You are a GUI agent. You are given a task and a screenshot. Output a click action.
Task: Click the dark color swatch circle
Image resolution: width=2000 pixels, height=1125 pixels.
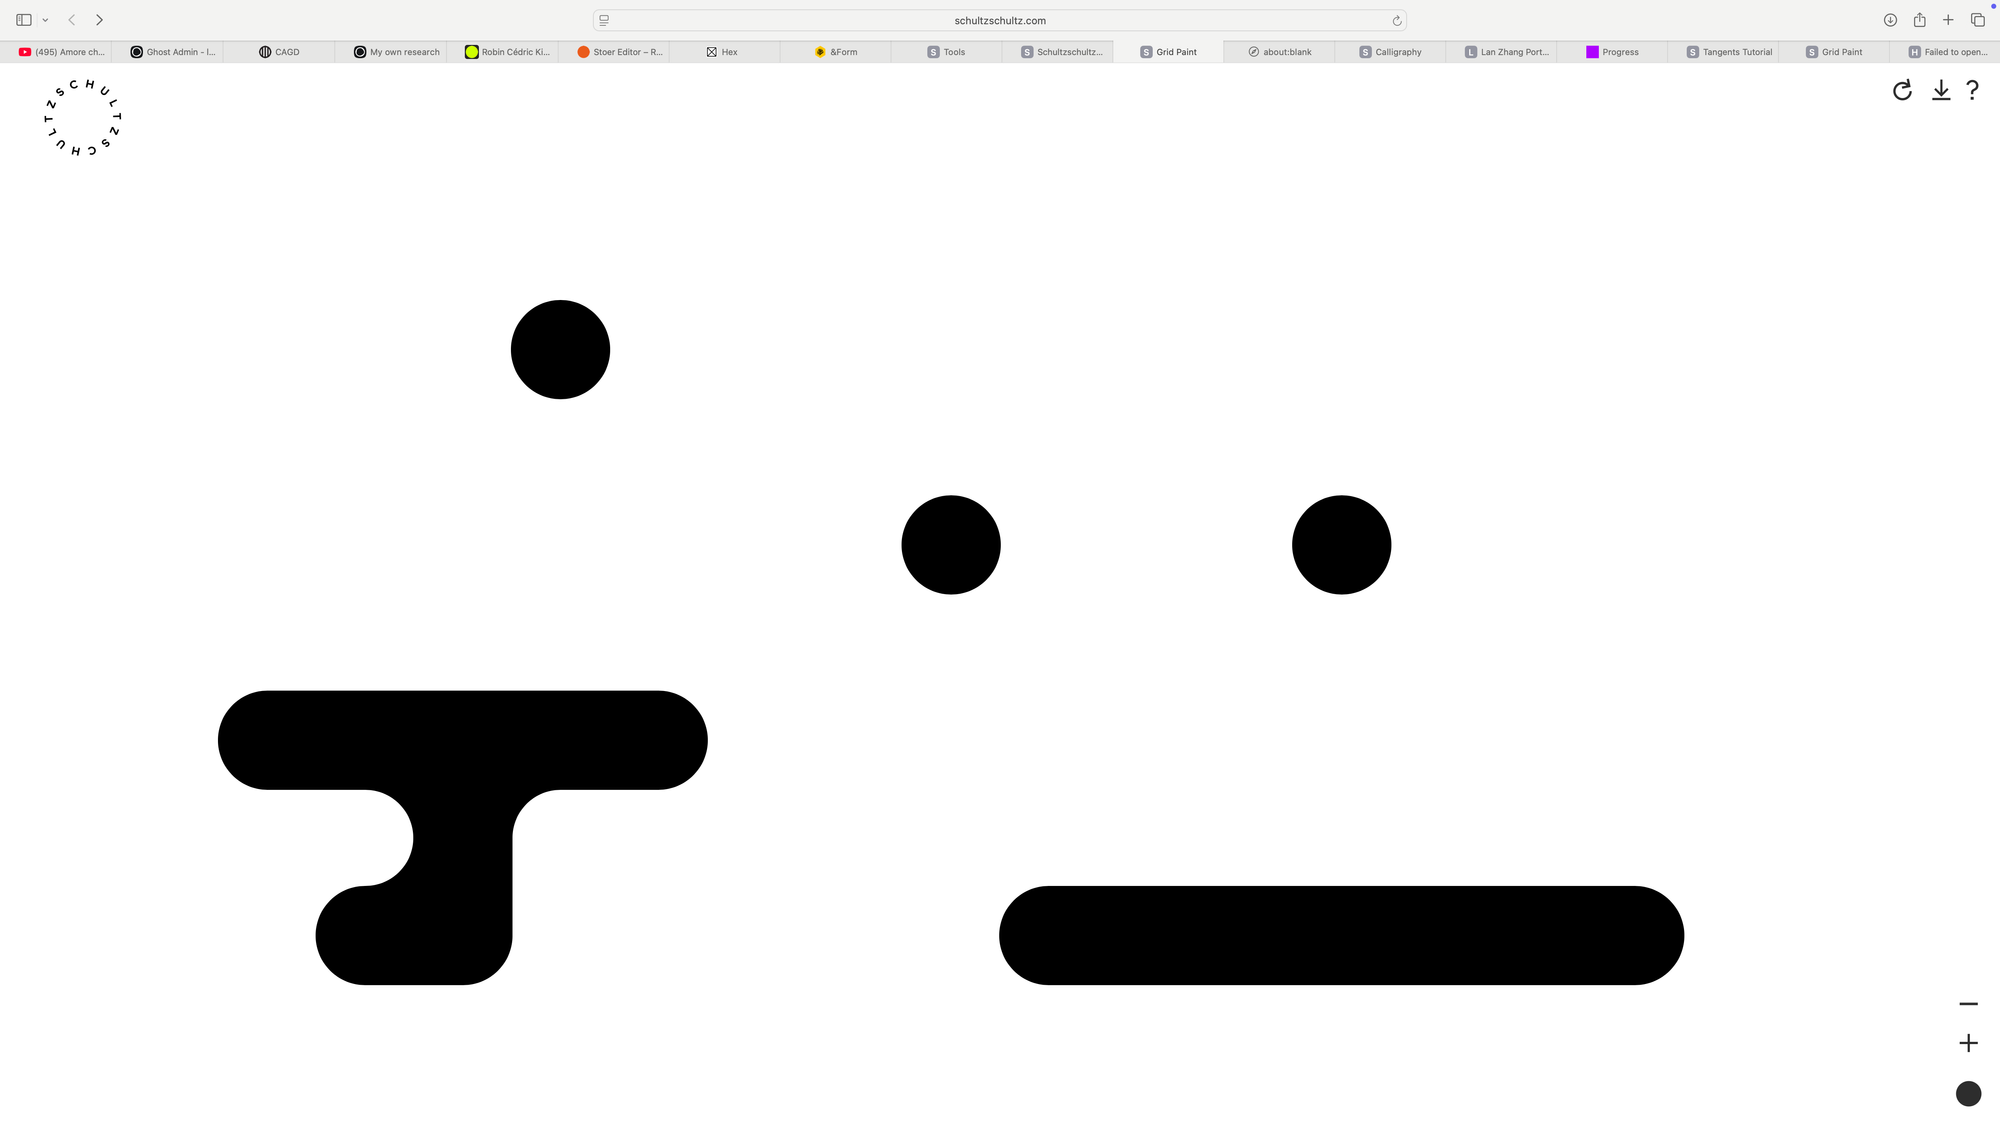click(1968, 1094)
